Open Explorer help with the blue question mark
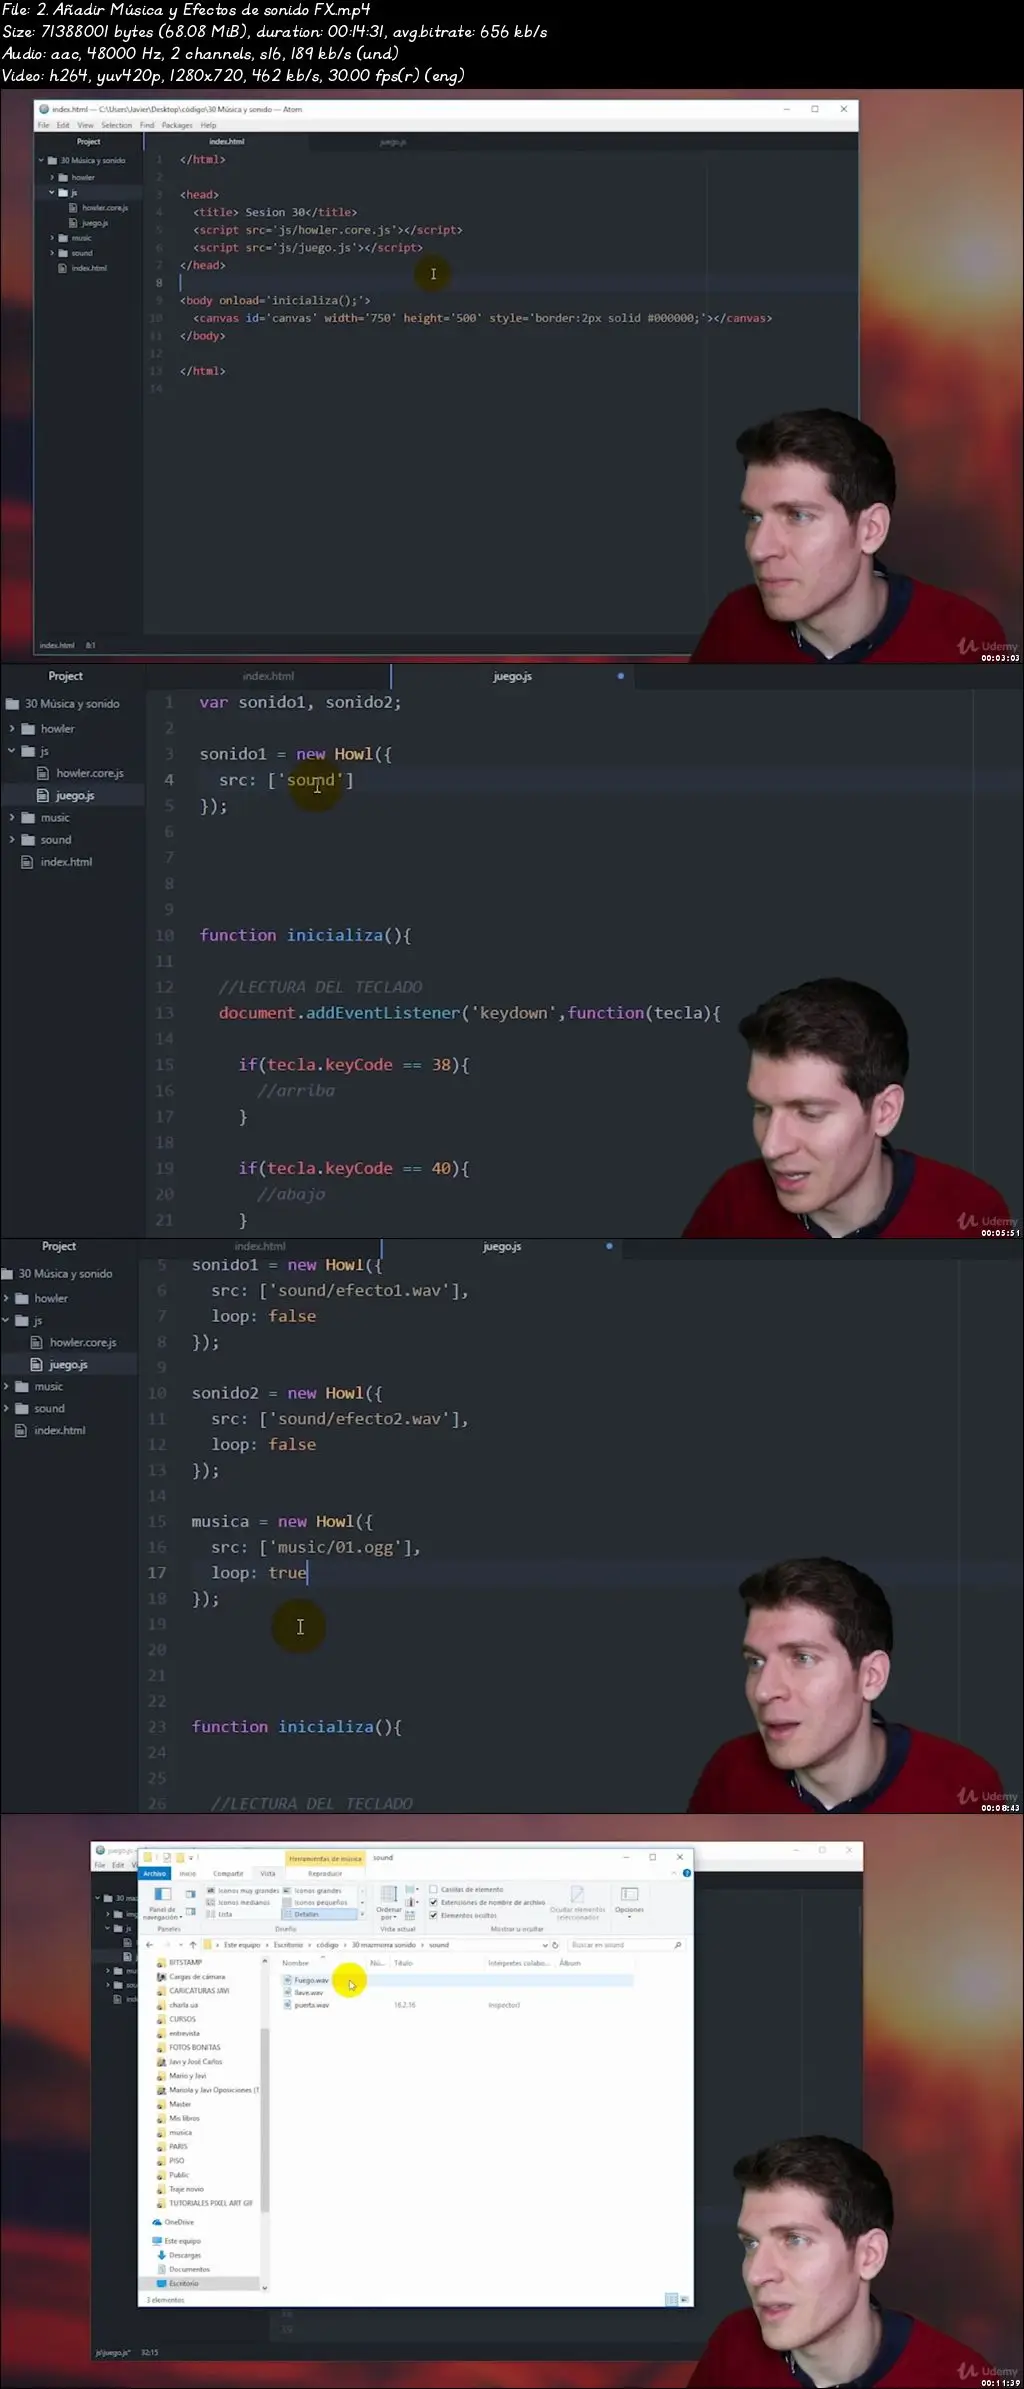This screenshot has width=1024, height=2389. (x=686, y=1873)
